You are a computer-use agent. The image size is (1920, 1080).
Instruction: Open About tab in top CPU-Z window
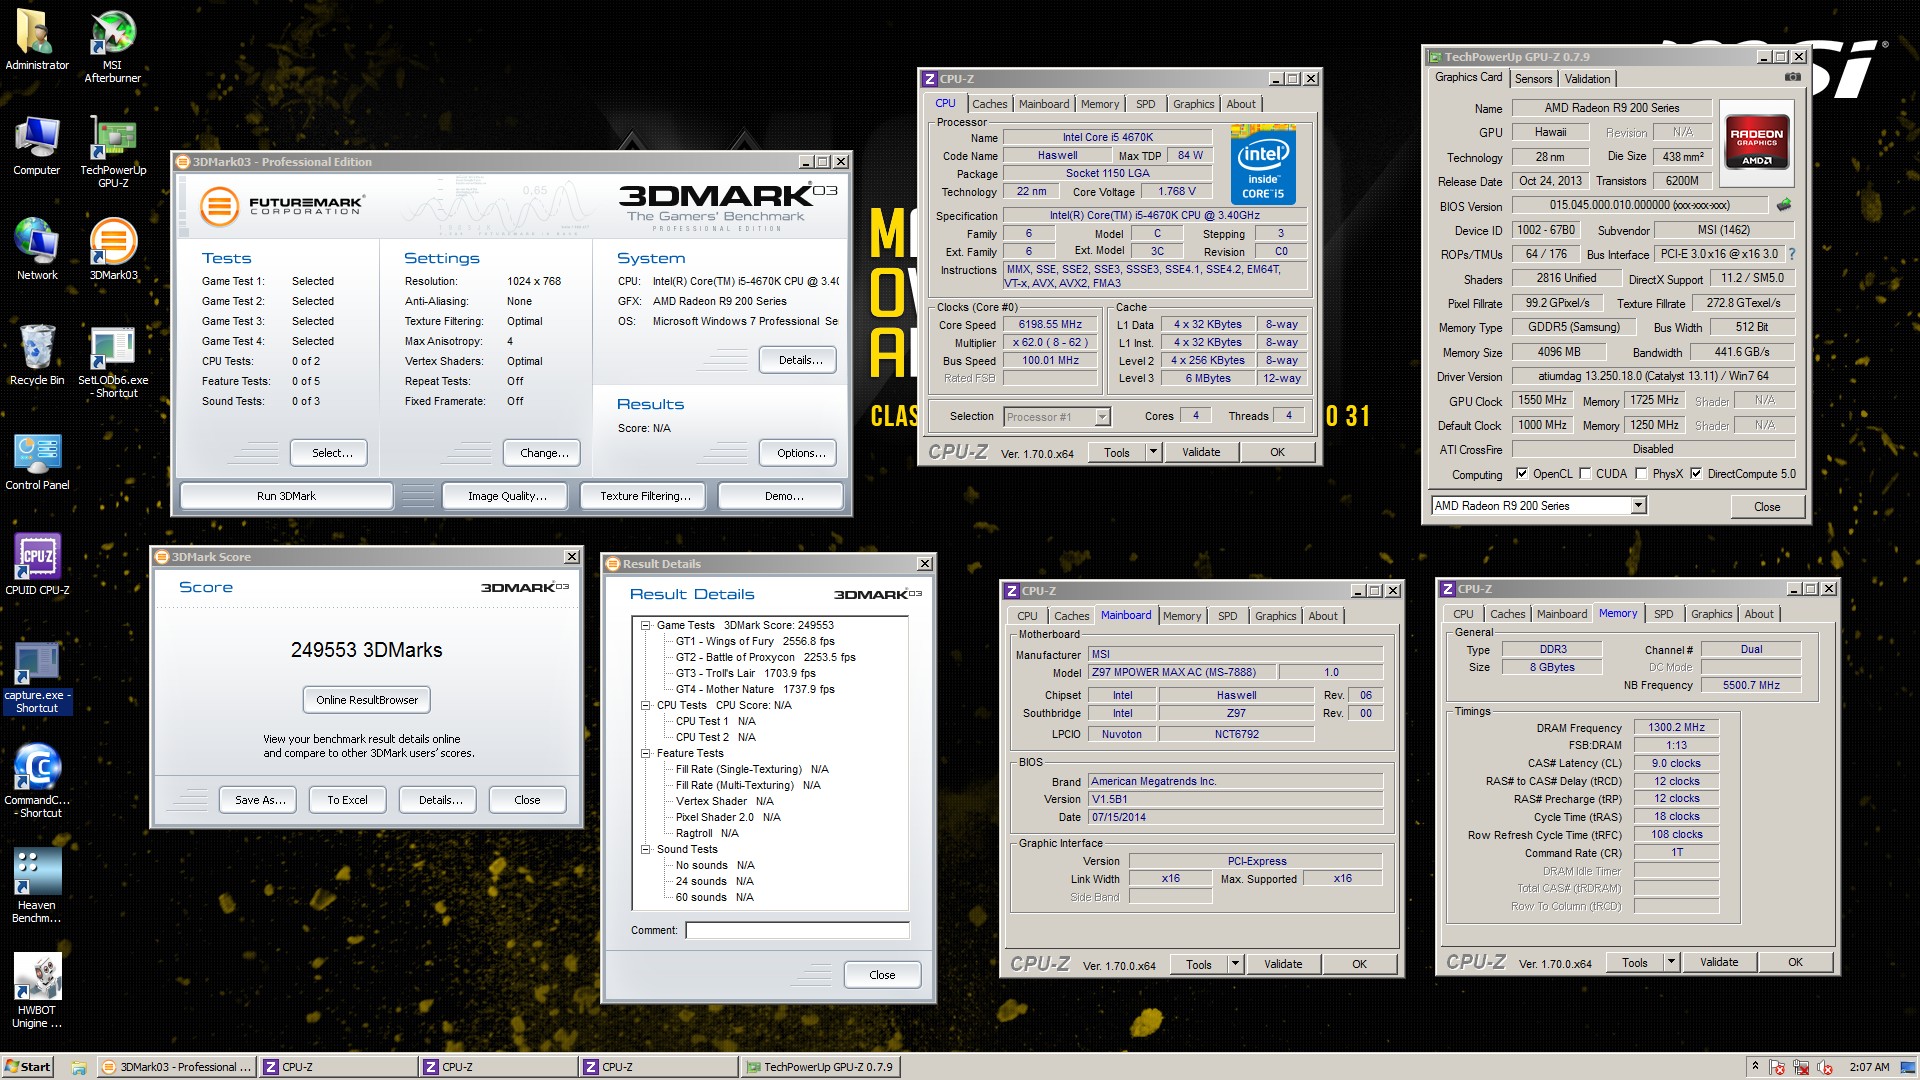tap(1240, 104)
